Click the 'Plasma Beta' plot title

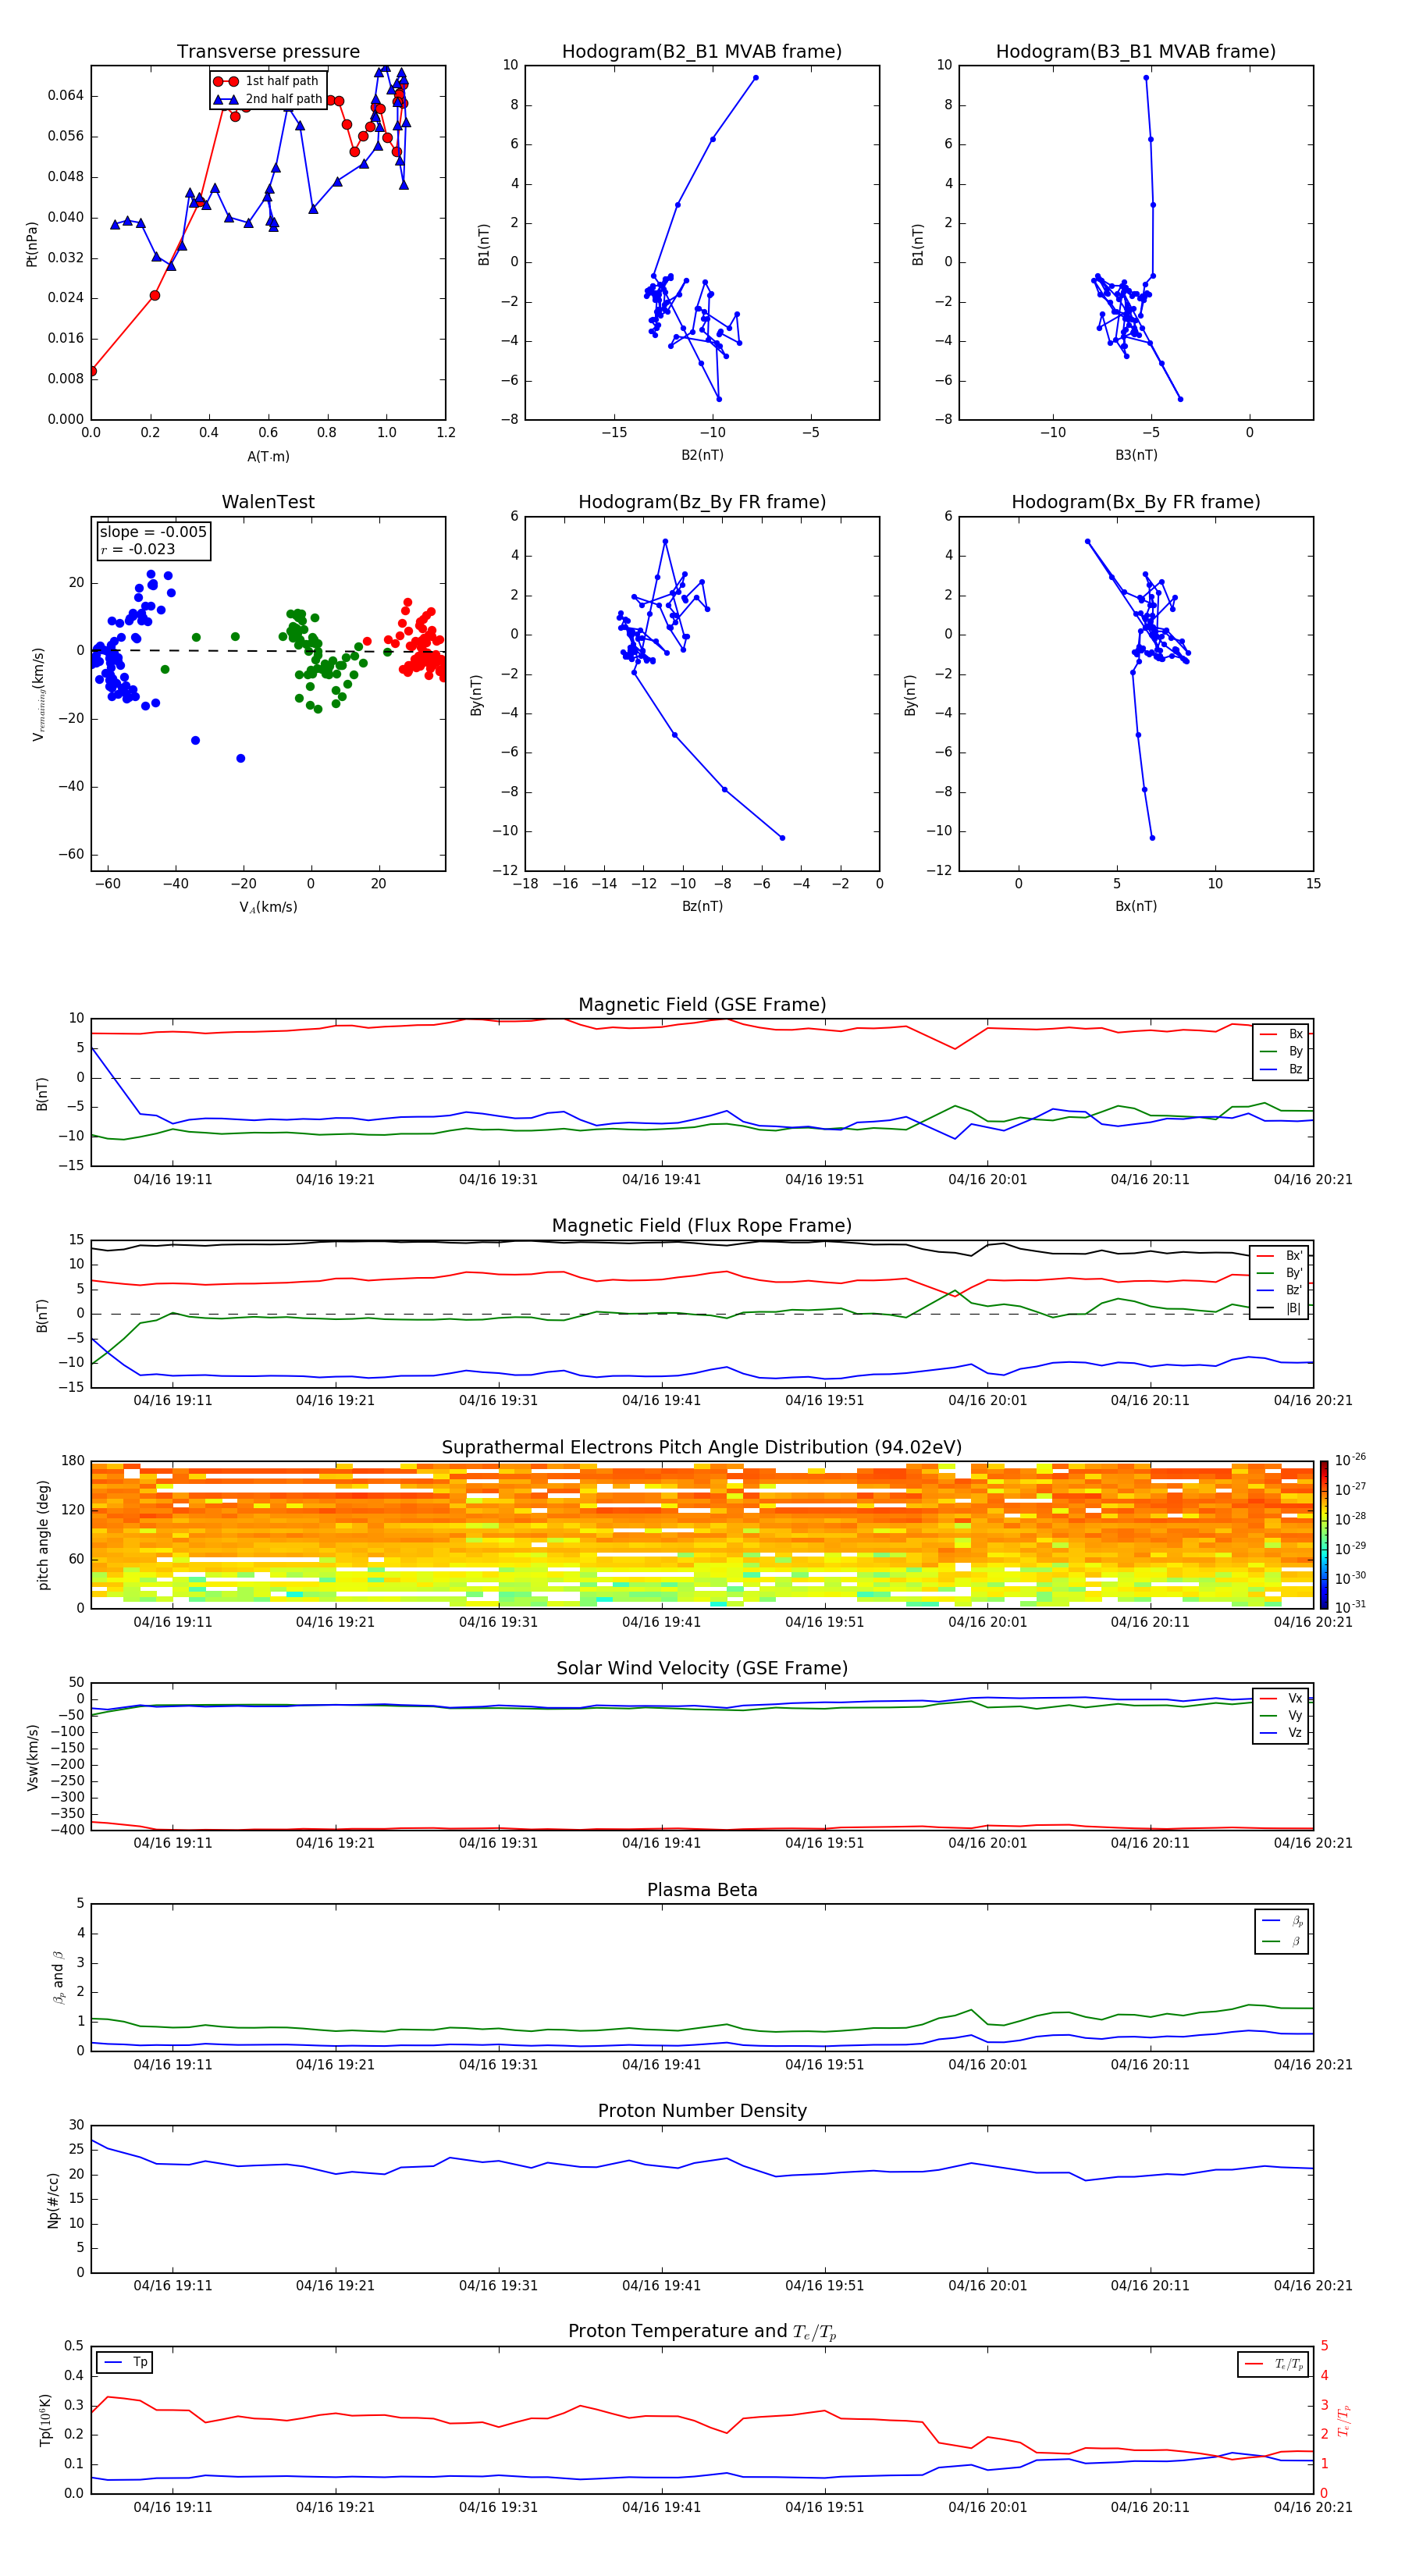point(702,1890)
